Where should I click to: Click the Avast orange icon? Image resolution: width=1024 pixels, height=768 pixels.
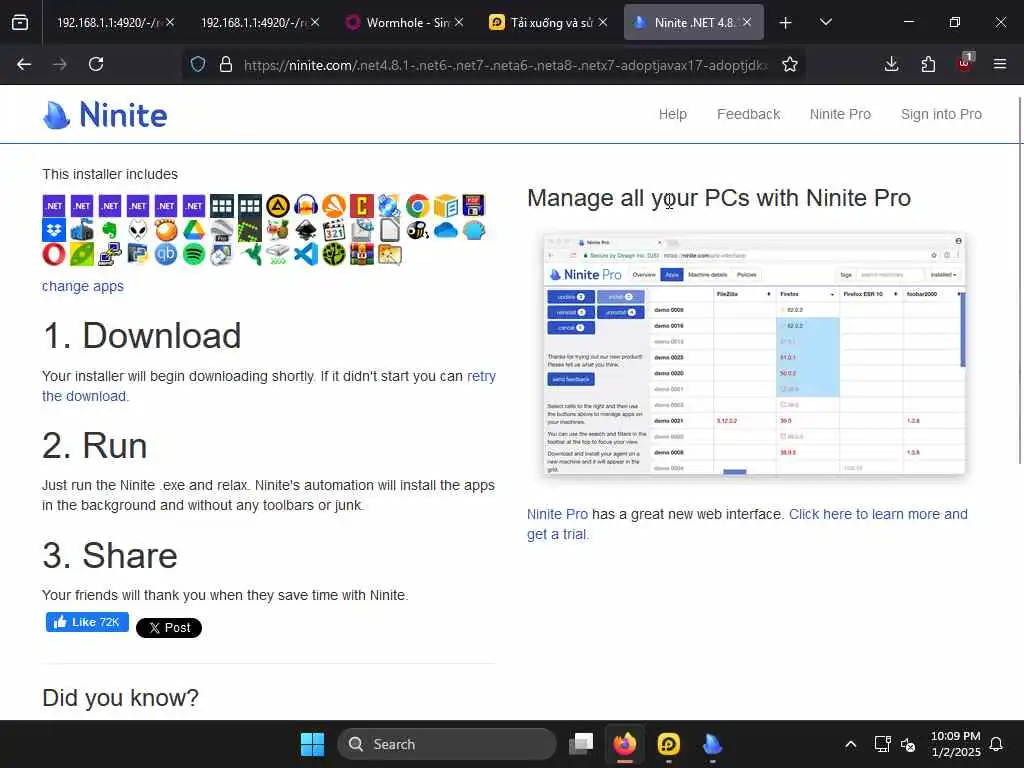(x=334, y=206)
